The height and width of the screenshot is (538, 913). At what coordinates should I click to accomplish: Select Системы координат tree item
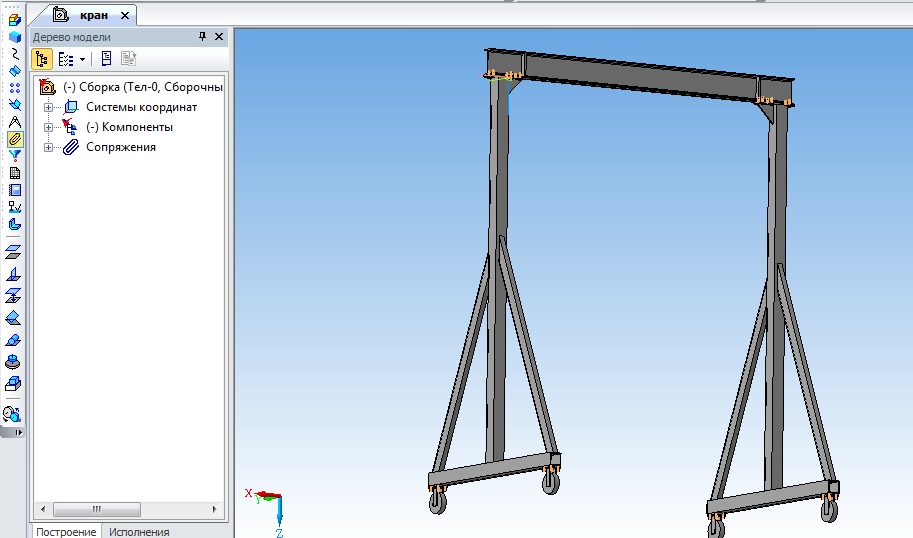pos(141,107)
